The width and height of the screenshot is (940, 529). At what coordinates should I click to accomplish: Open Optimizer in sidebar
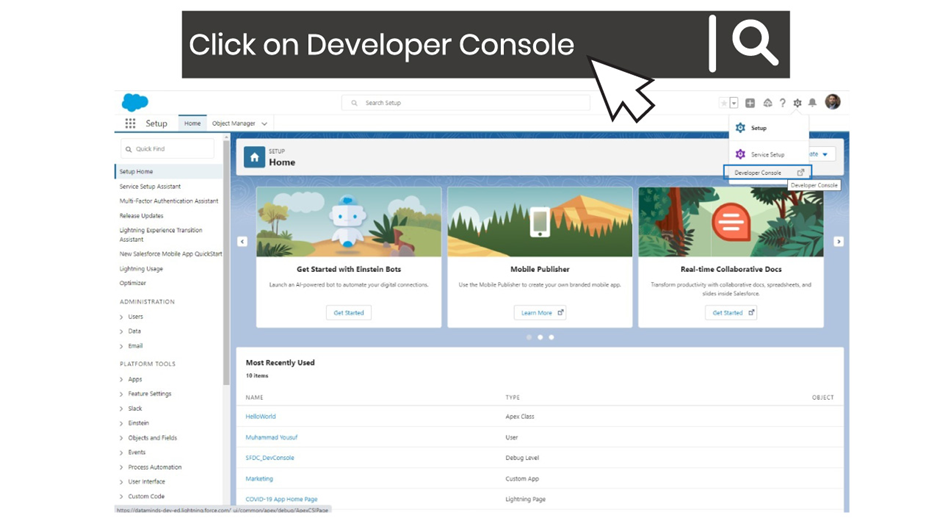coord(132,283)
